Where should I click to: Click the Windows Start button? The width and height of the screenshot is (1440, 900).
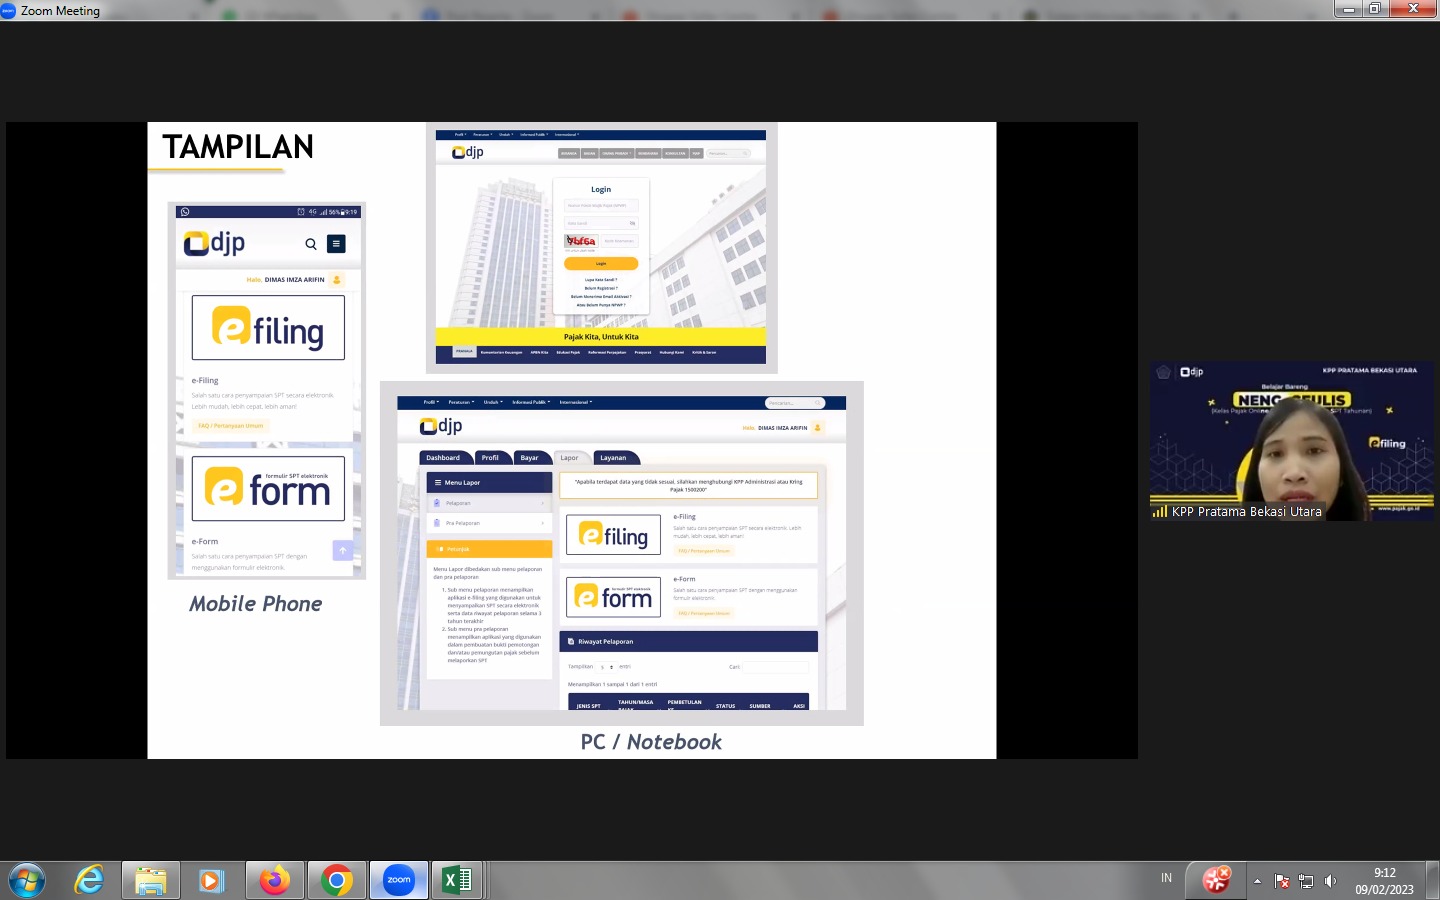(x=27, y=881)
